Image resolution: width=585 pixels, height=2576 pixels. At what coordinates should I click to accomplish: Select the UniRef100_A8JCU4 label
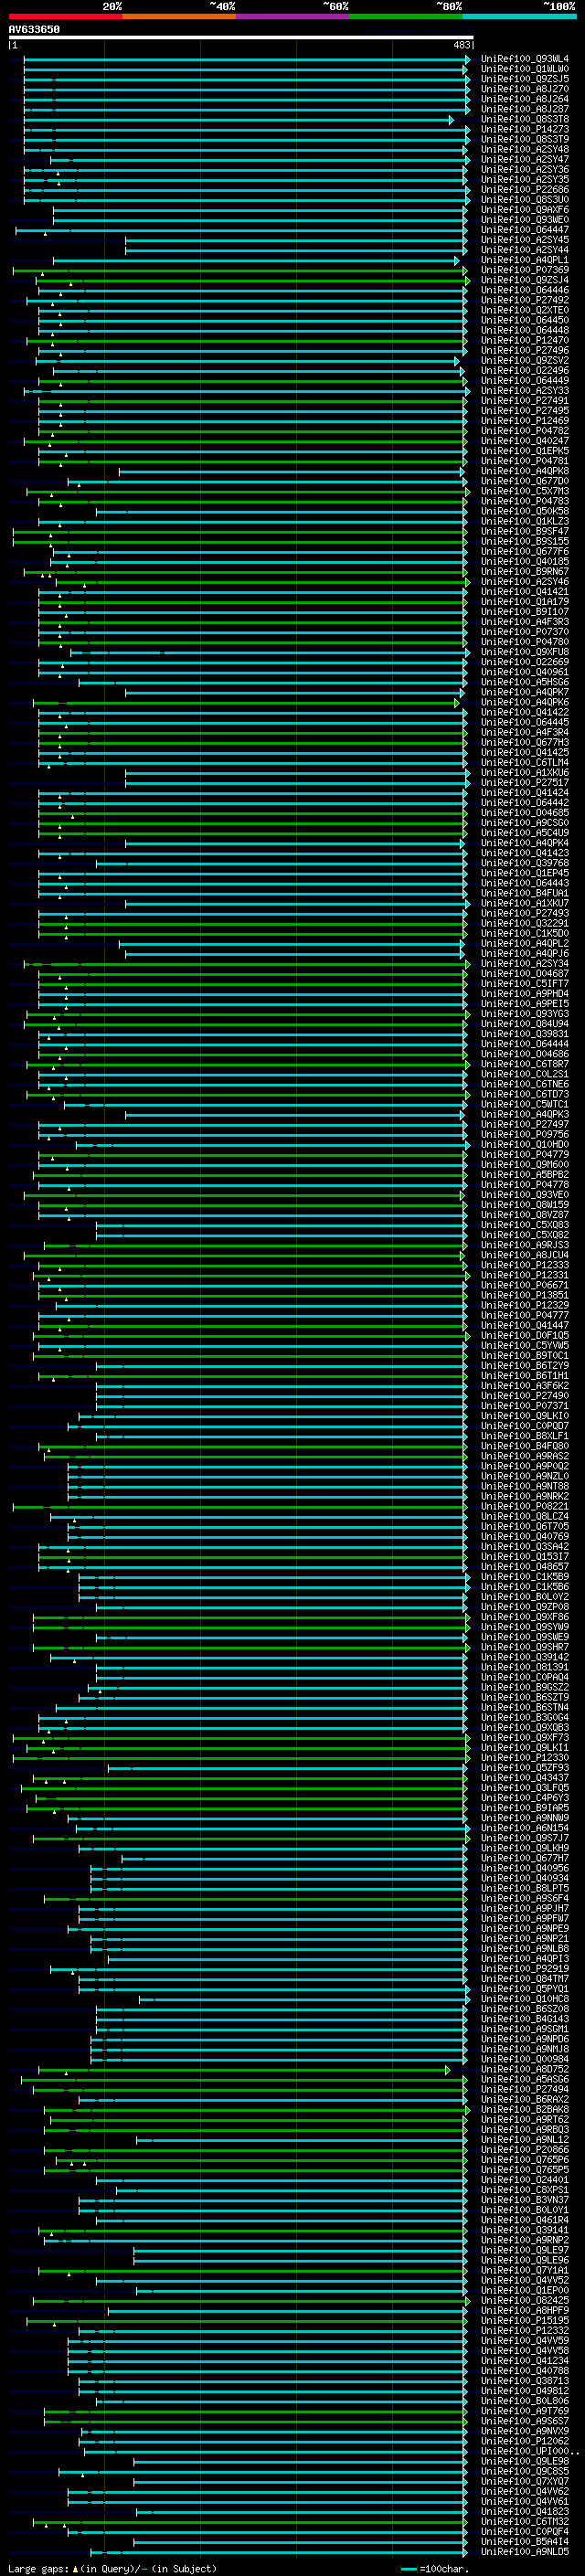click(525, 1255)
